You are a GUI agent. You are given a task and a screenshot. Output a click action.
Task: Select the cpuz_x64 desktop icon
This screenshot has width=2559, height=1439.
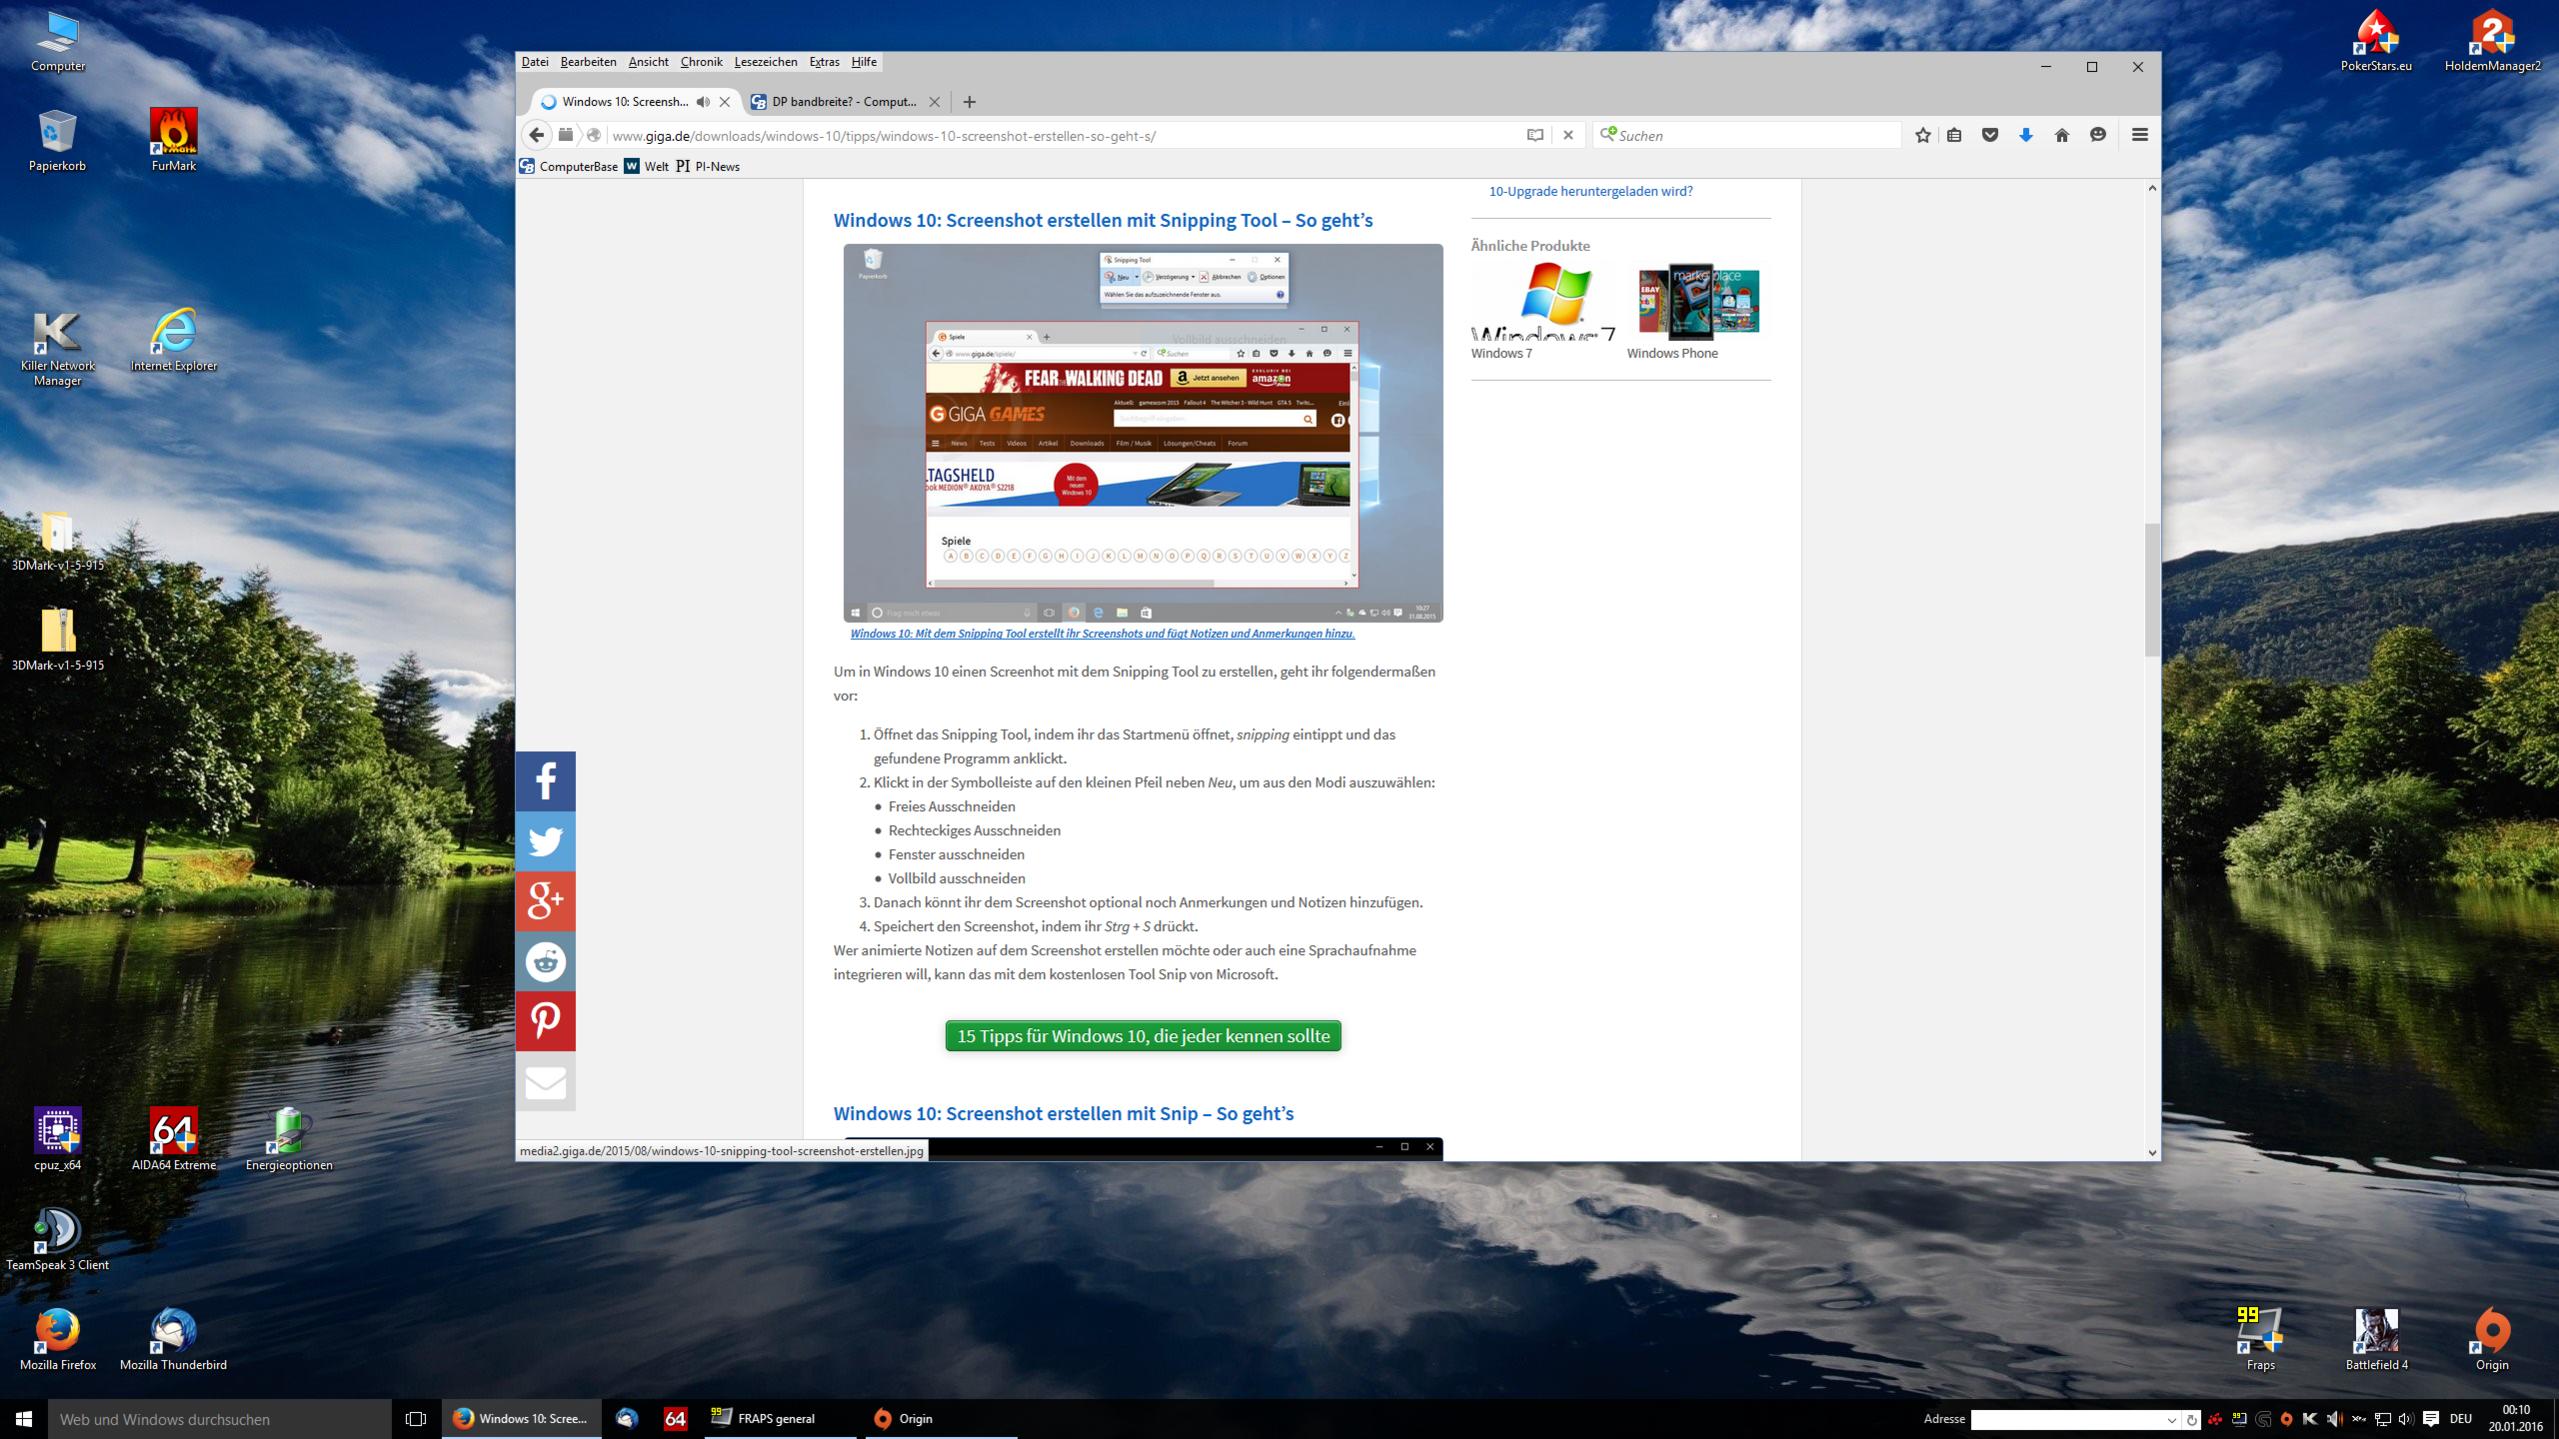point(58,1139)
